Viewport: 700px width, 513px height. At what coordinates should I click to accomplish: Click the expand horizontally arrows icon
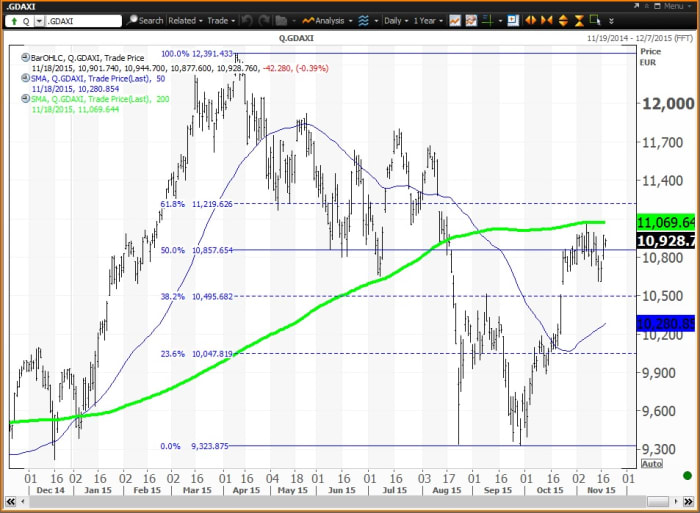click(x=530, y=21)
